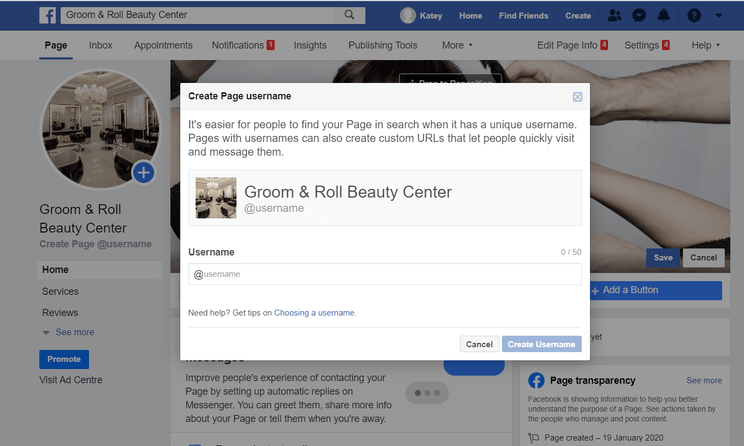Image resolution: width=744 pixels, height=446 pixels.
Task: Expand the Help dropdown
Action: coord(706,45)
